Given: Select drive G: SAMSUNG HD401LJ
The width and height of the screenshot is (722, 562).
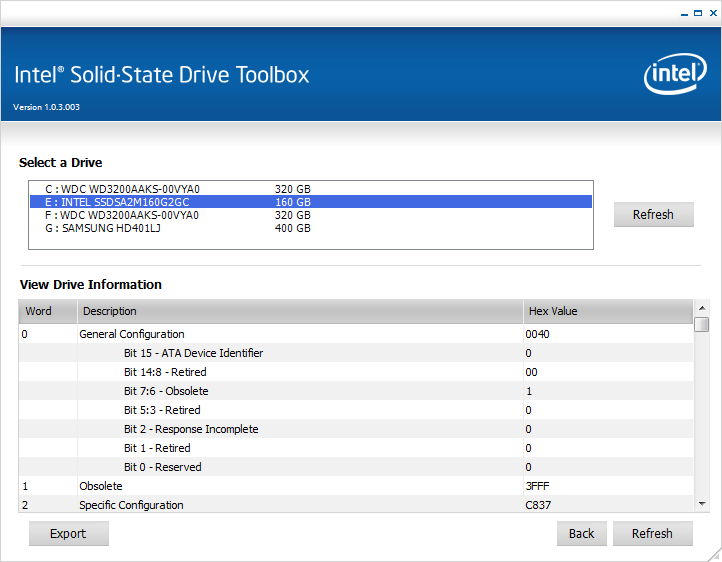Looking at the screenshot, I should tap(311, 228).
